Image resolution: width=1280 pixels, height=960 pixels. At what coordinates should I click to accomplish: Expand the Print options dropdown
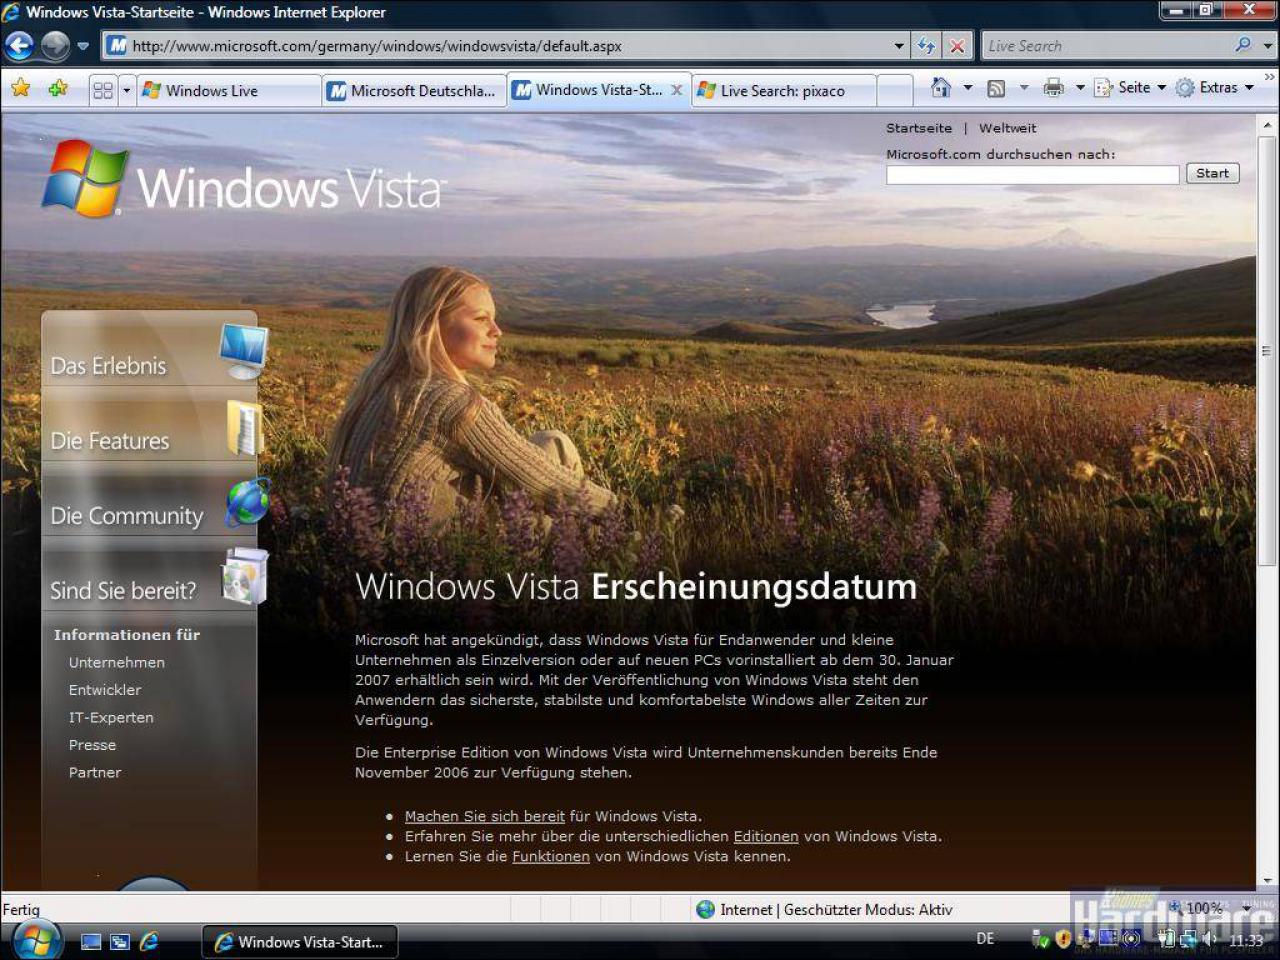click(x=1080, y=88)
